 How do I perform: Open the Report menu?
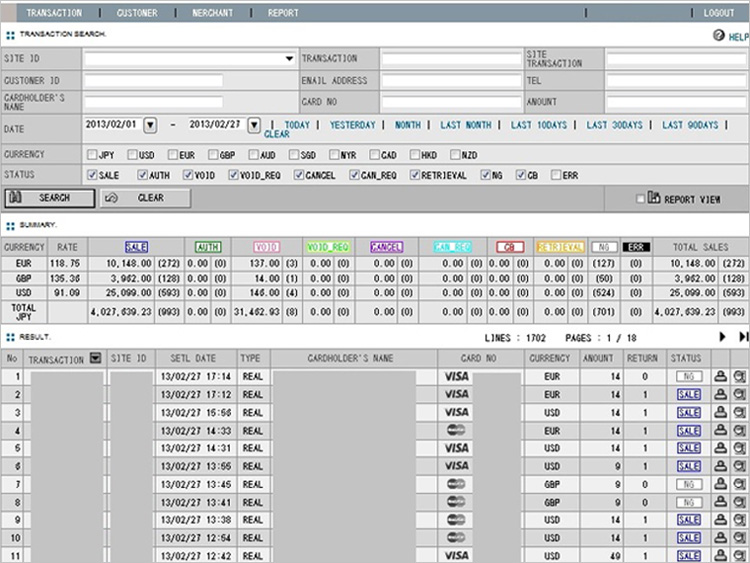pyautogui.click(x=283, y=13)
